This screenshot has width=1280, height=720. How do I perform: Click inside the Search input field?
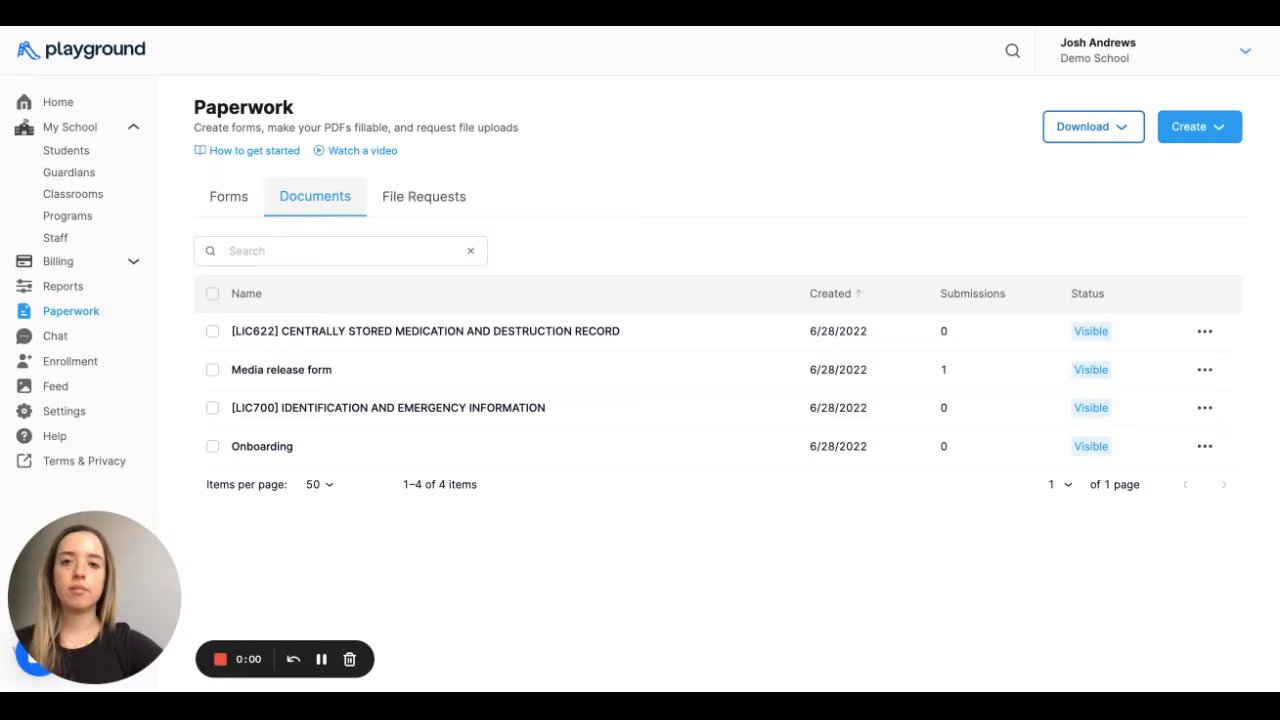click(341, 251)
